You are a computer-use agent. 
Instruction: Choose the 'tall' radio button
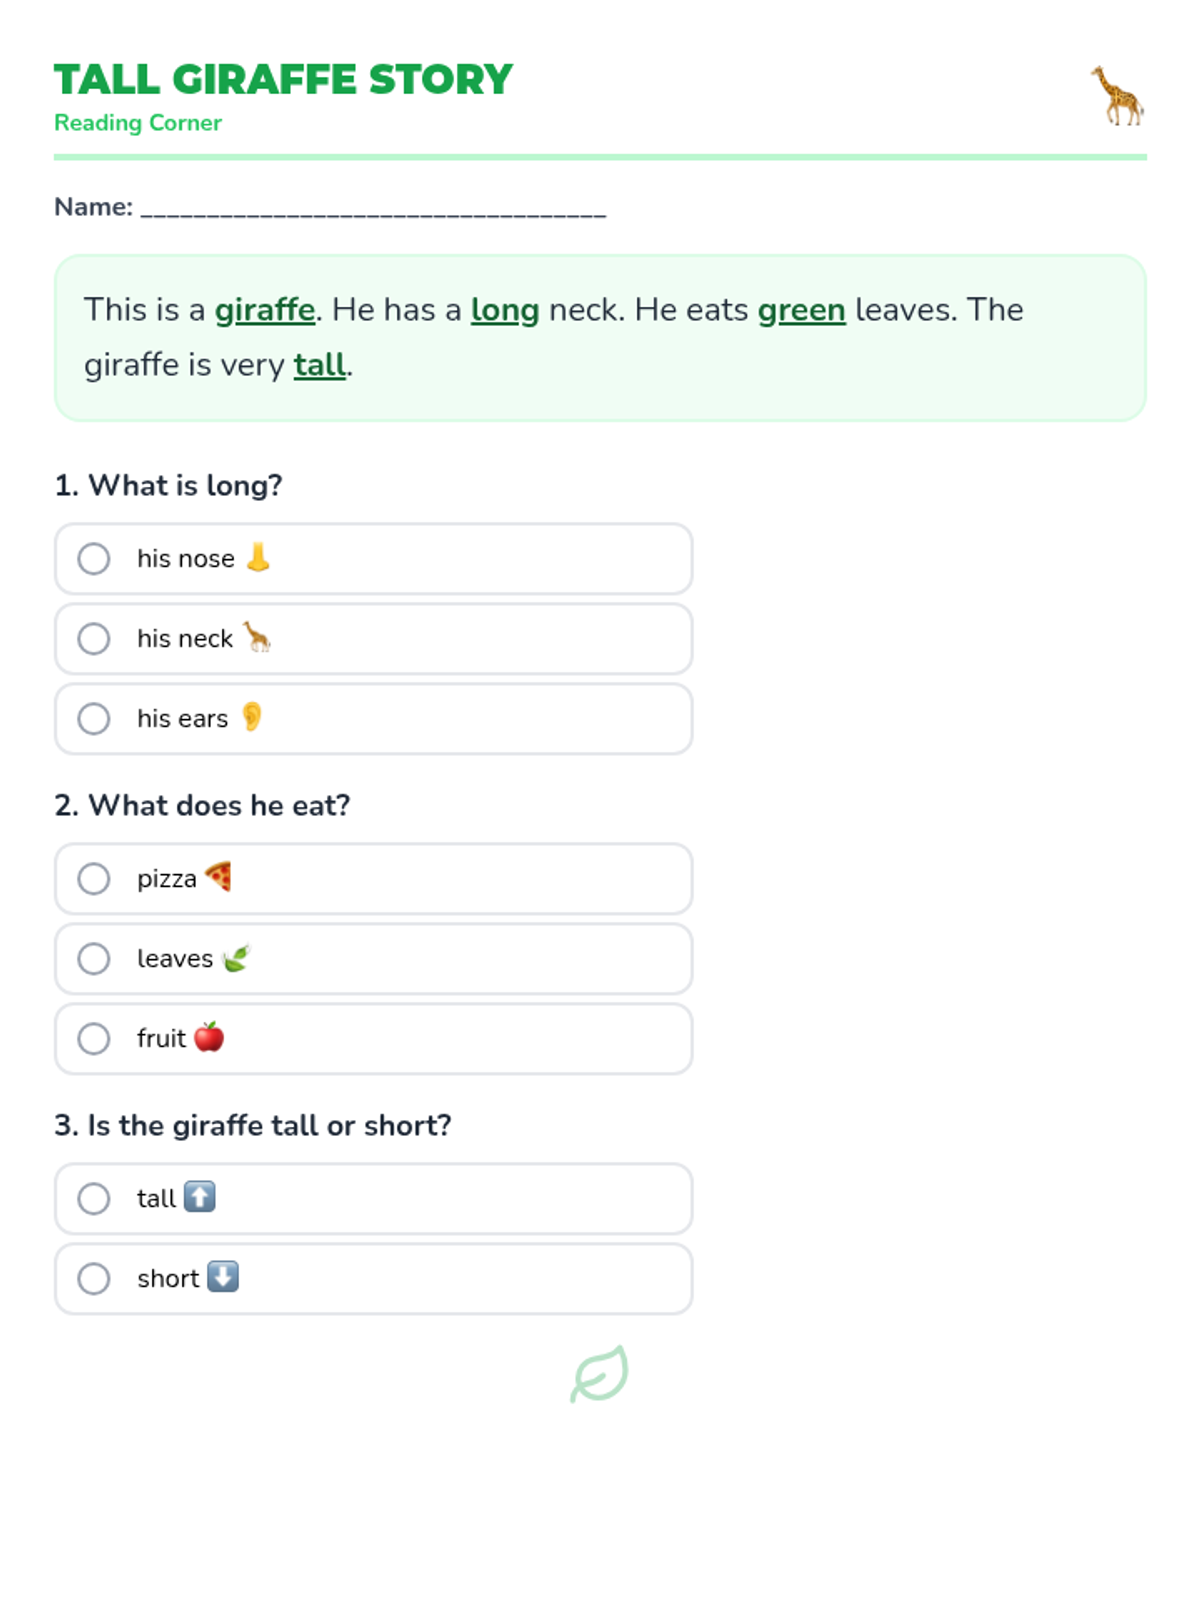click(94, 1198)
